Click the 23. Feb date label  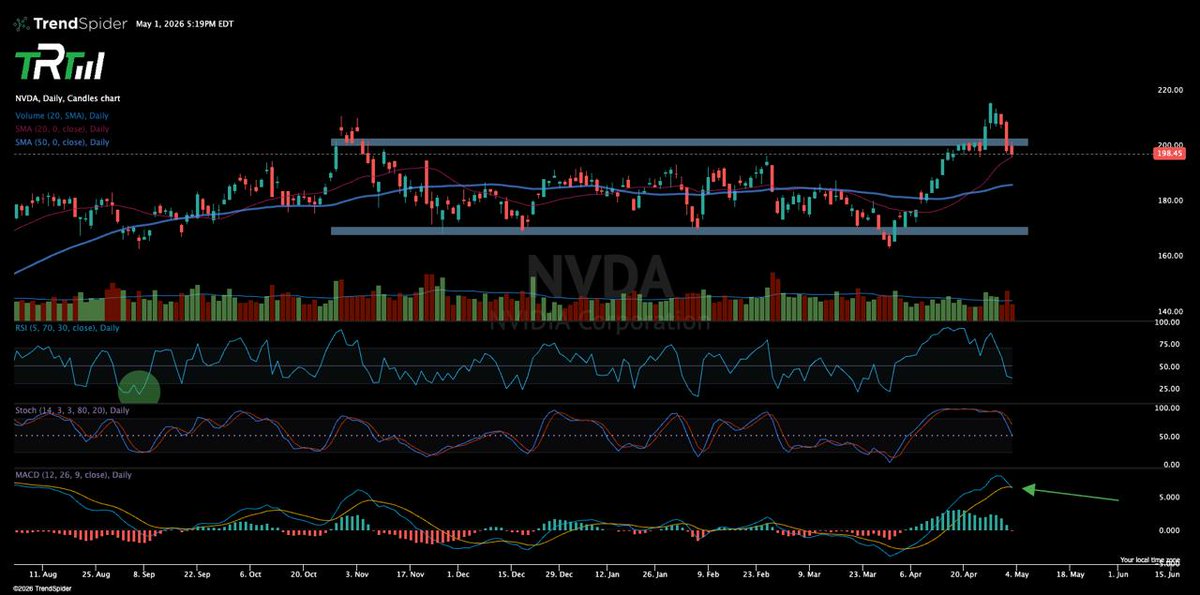[x=755, y=577]
